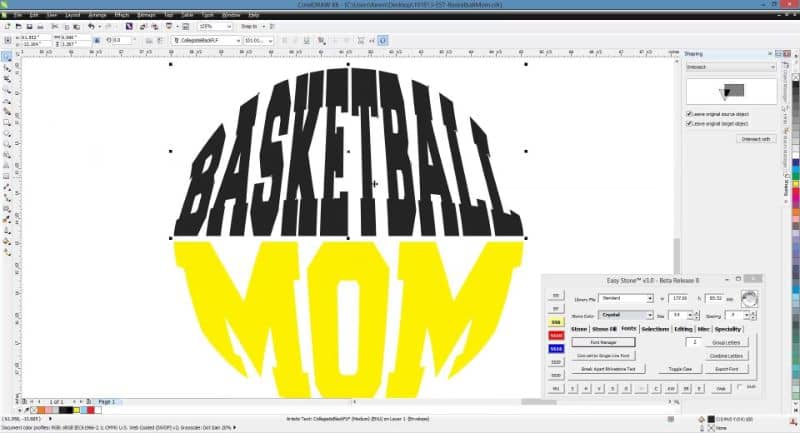Image resolution: width=800 pixels, height=433 pixels.
Task: Open the File menu
Action: pos(18,15)
